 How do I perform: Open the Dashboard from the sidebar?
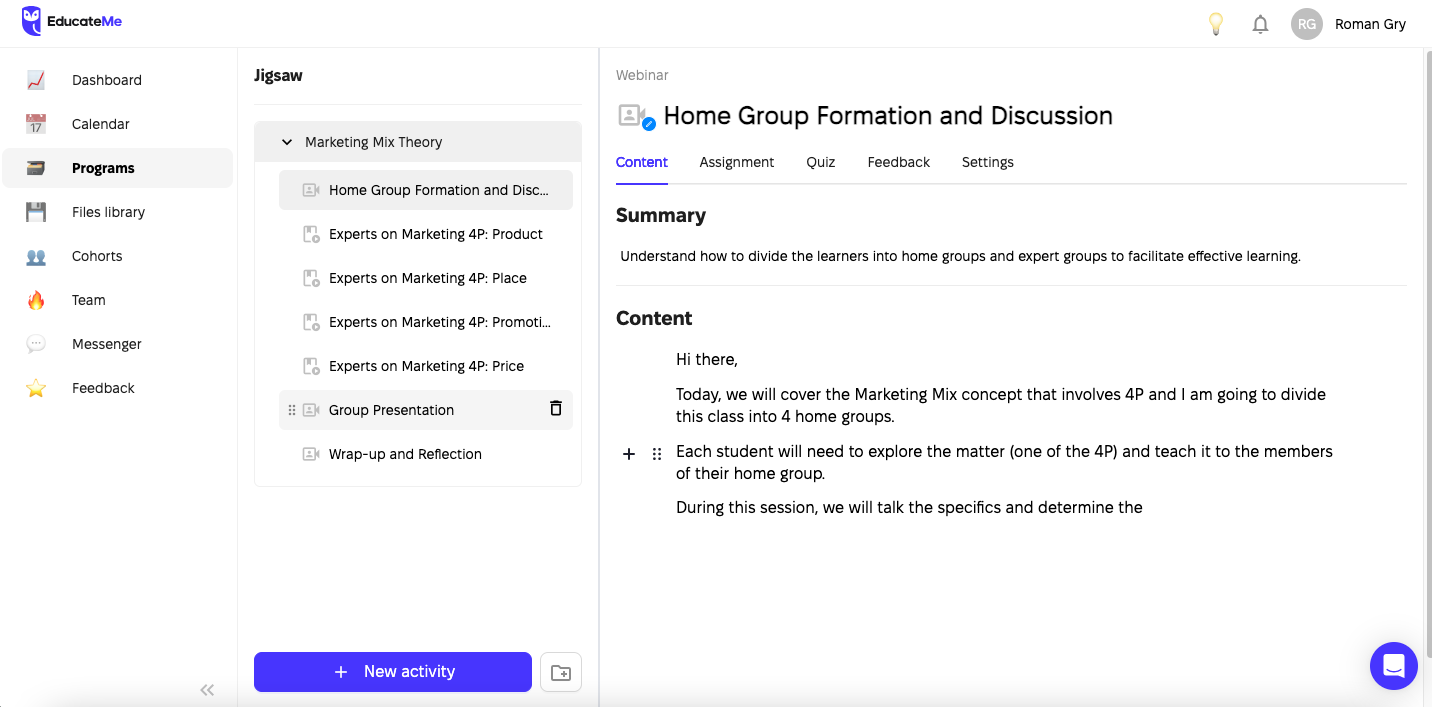pos(106,80)
